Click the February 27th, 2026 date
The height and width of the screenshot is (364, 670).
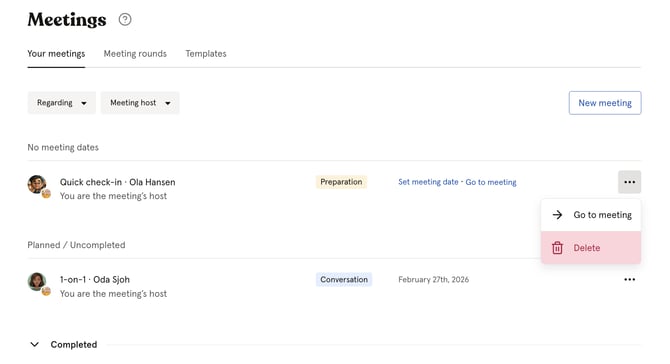[433, 279]
